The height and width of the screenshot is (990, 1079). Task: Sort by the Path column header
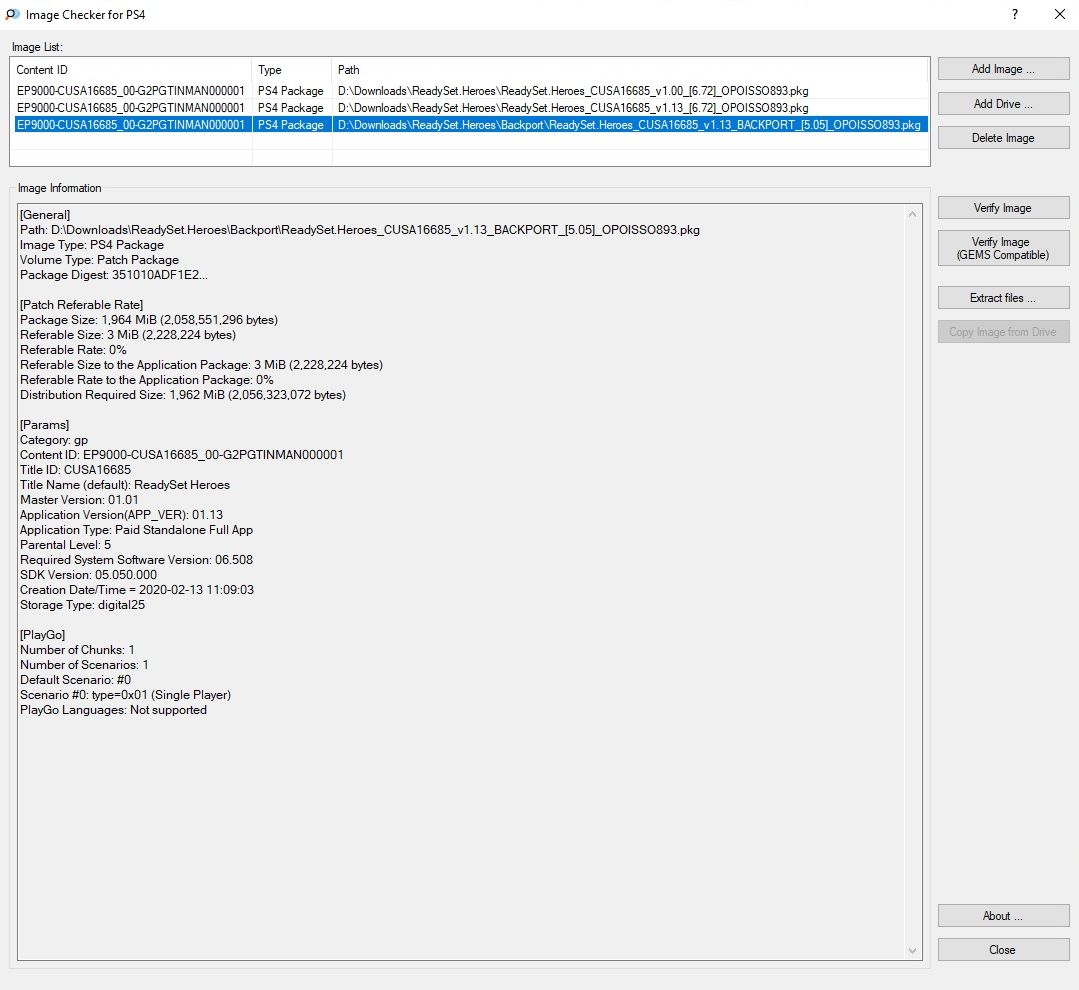point(630,69)
